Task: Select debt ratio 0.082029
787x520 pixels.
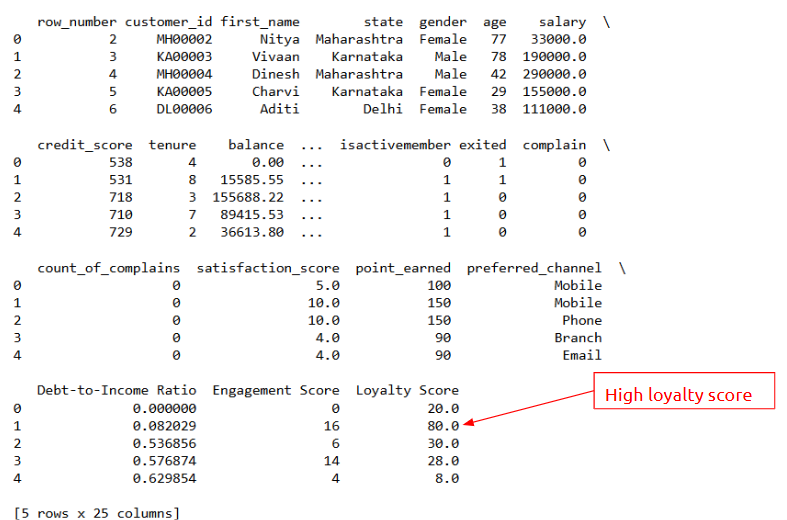Action: (165, 426)
